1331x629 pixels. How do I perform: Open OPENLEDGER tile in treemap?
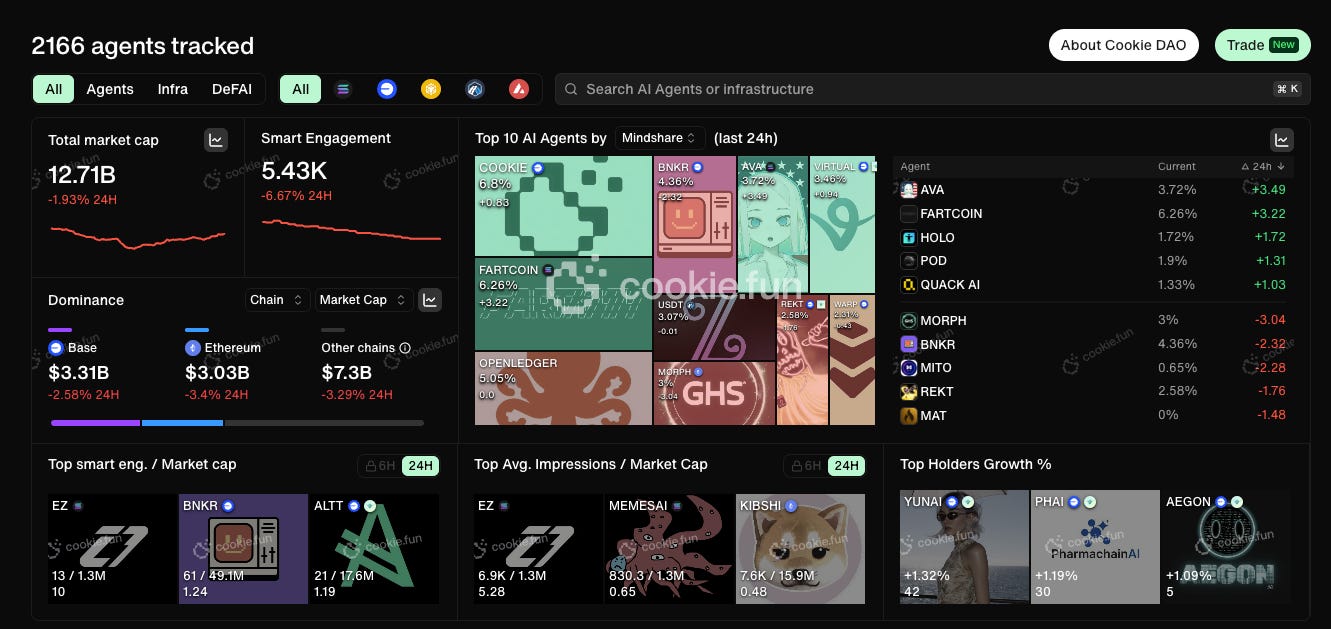point(563,388)
